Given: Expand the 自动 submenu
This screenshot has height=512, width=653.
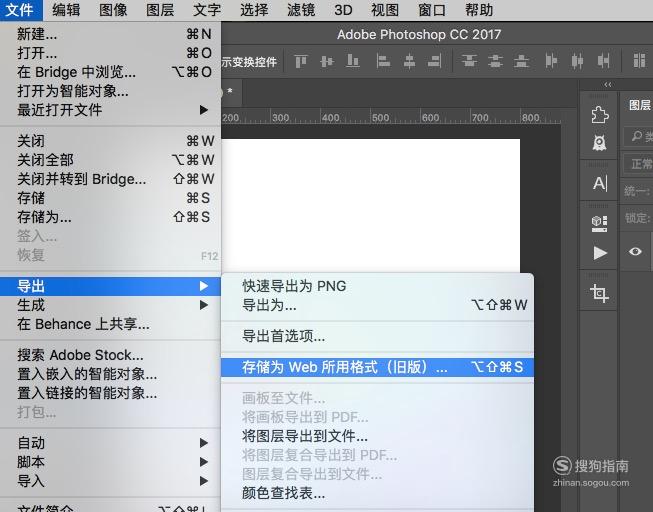Looking at the screenshot, I should (x=110, y=443).
